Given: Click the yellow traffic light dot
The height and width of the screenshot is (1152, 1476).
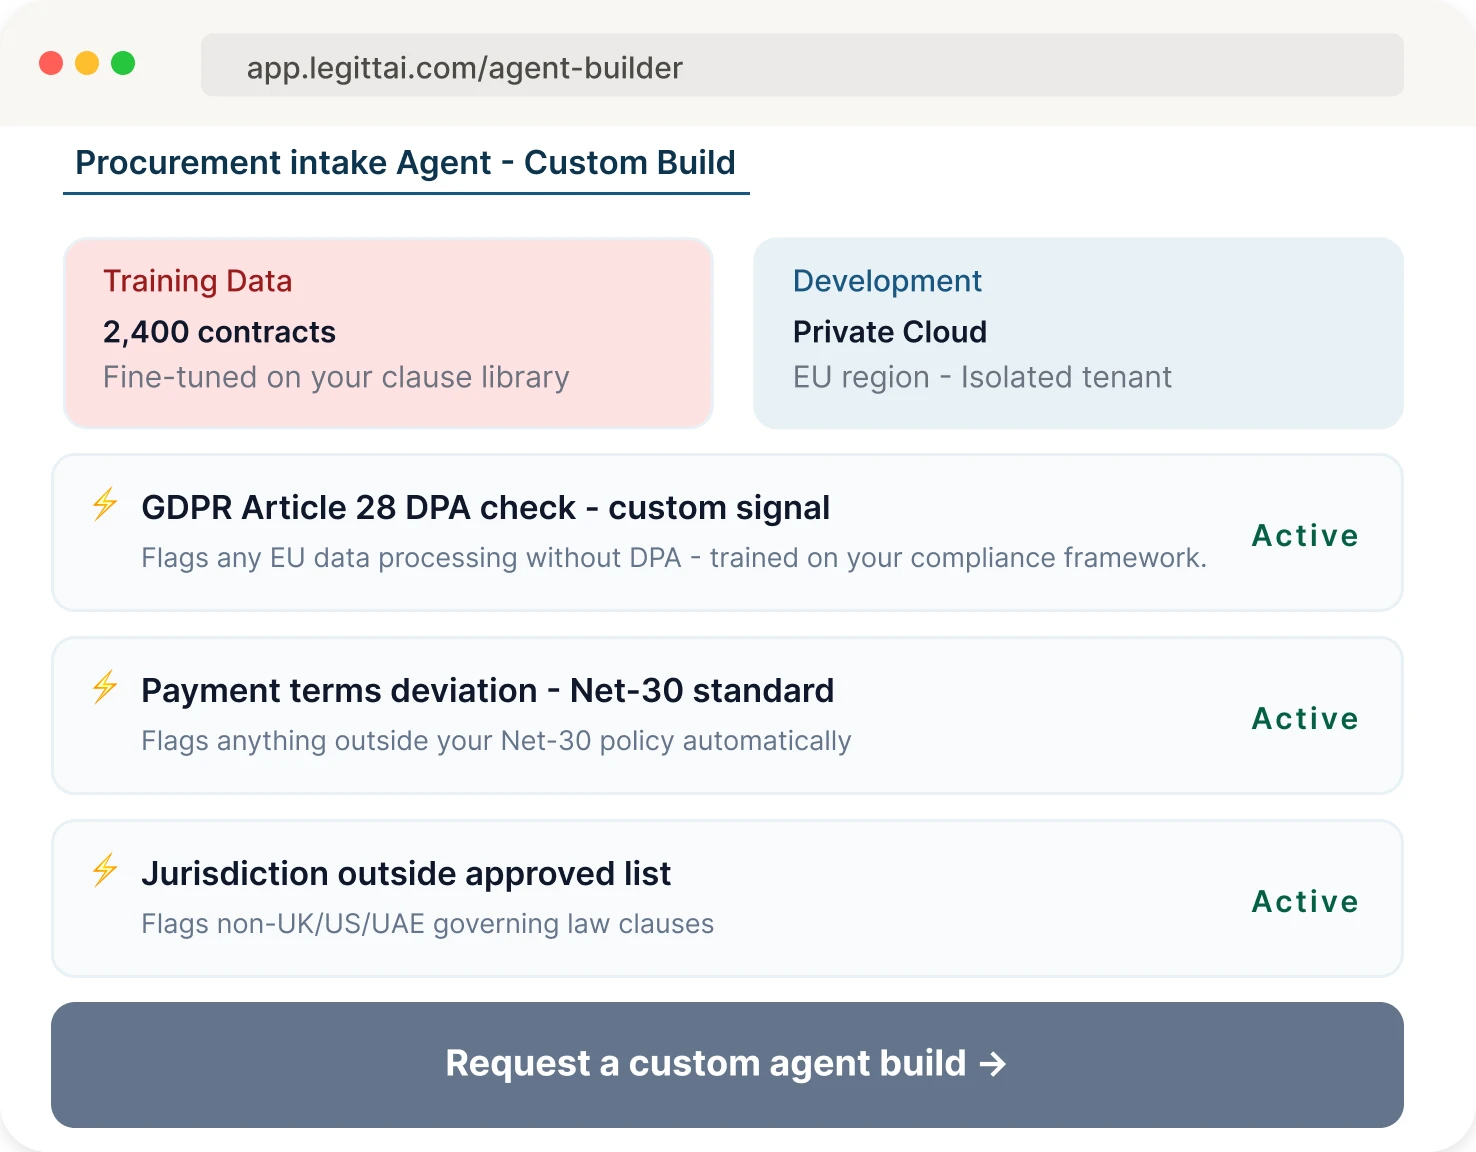Looking at the screenshot, I should point(86,62).
